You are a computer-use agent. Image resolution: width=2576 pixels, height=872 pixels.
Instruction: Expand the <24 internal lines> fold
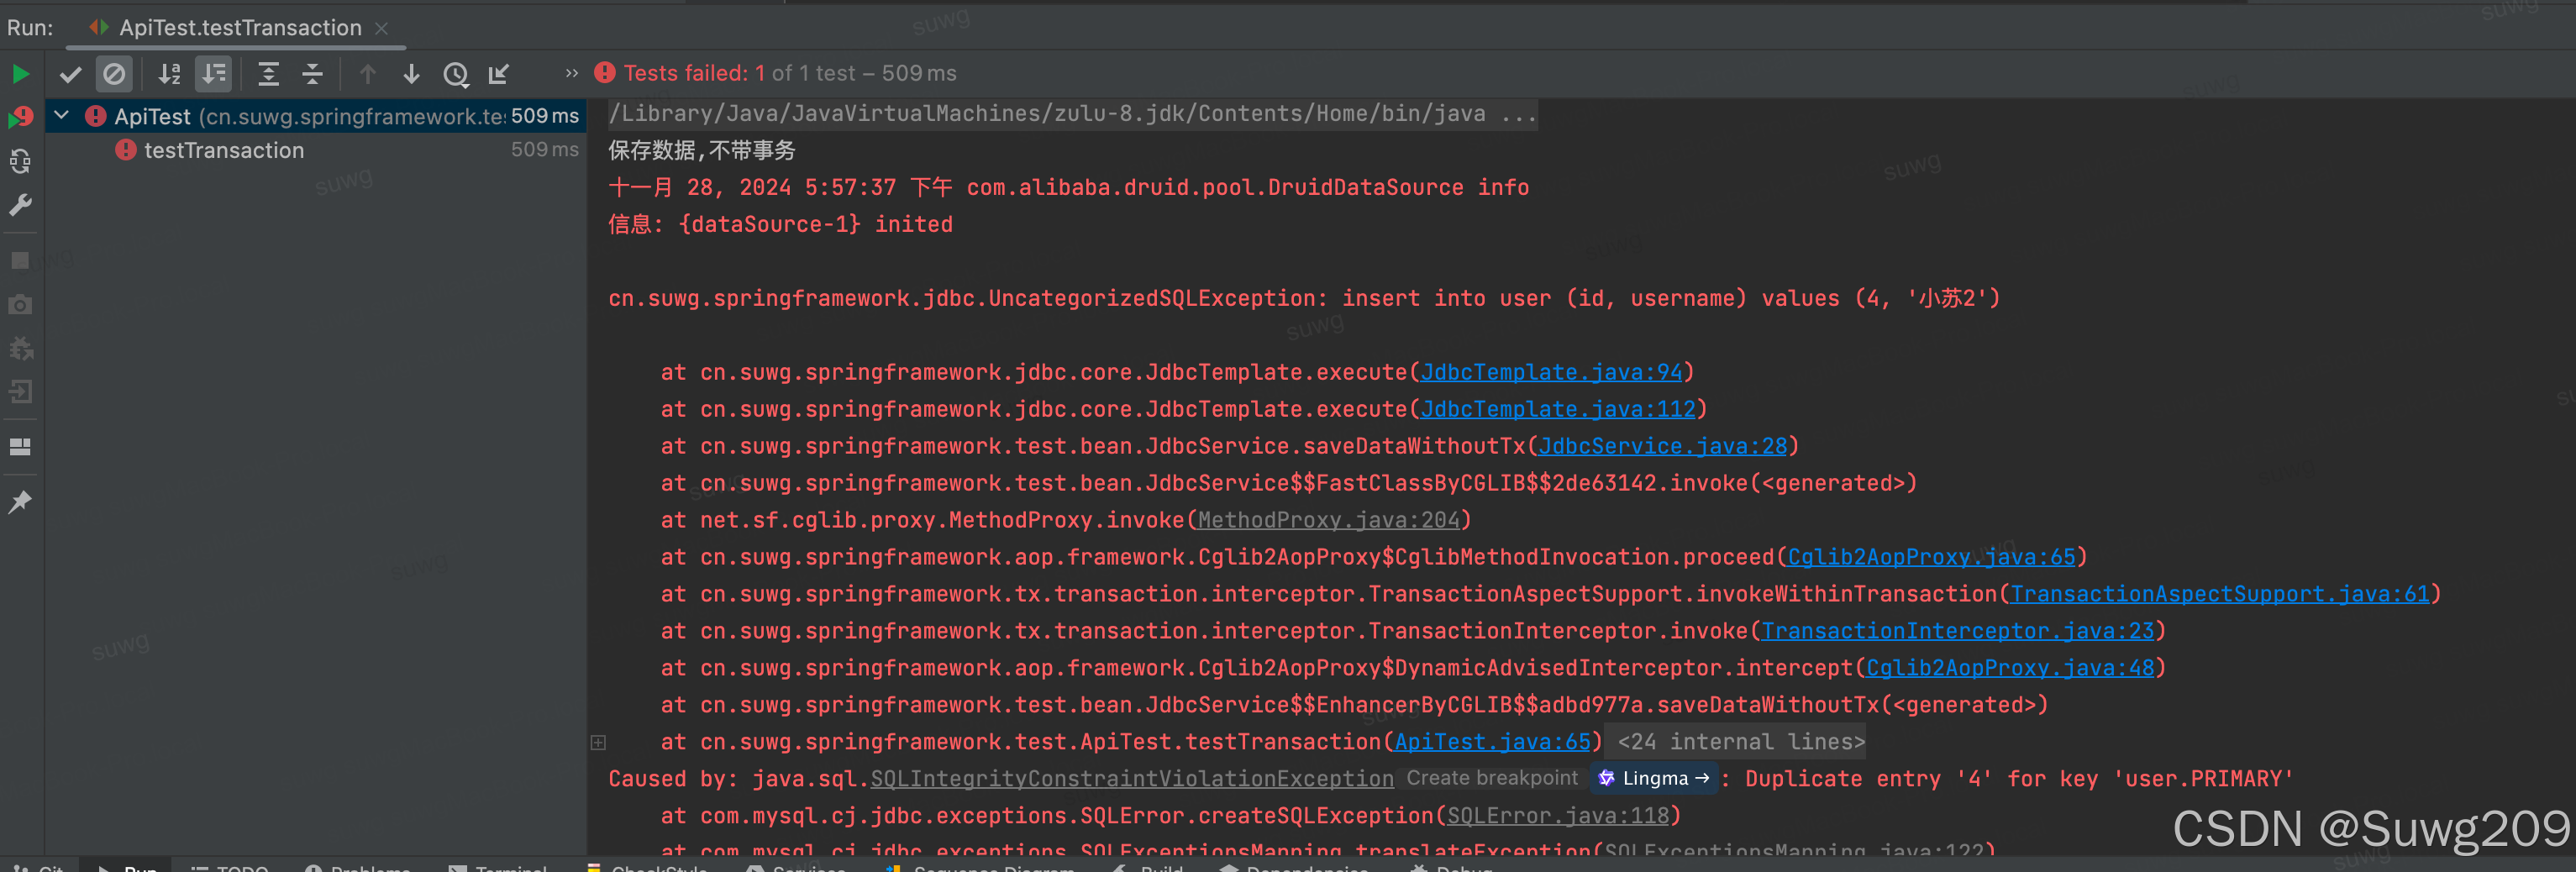(1741, 742)
